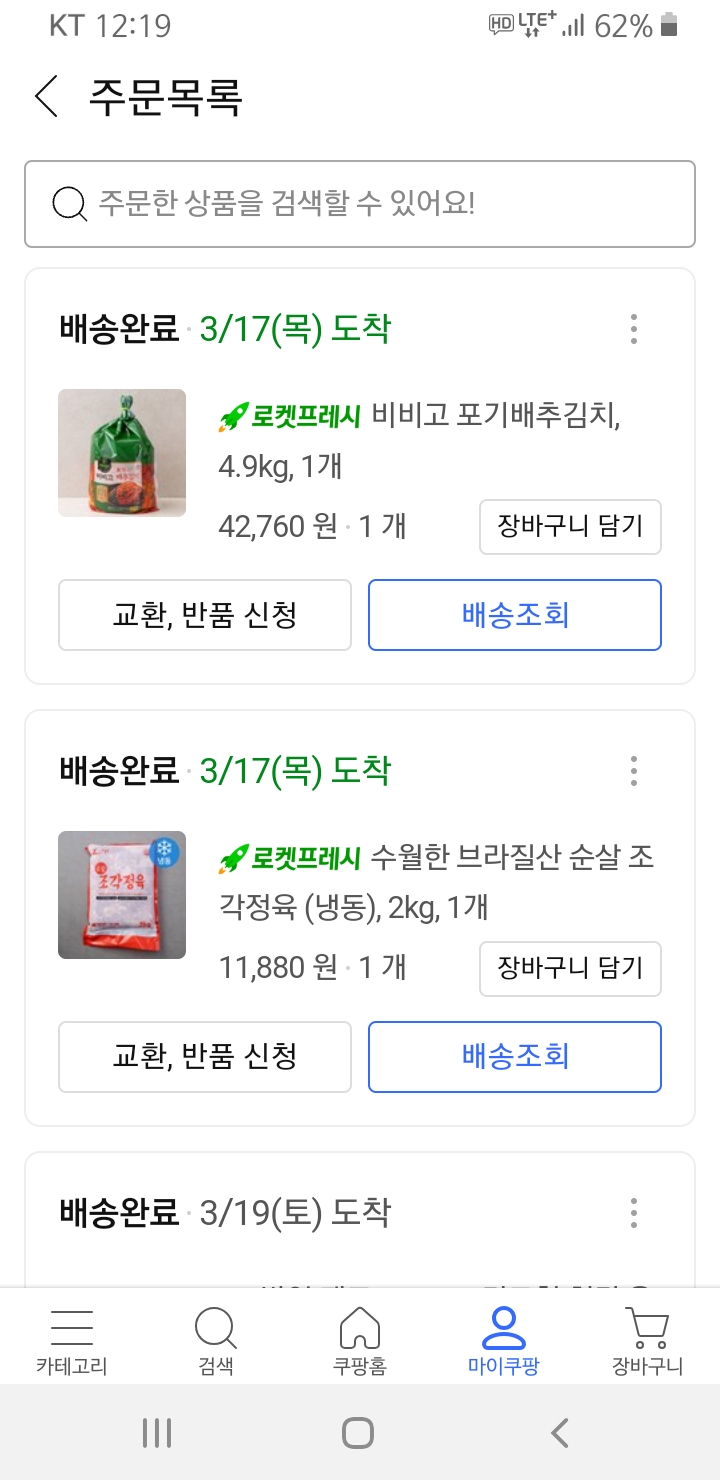The image size is (720, 1480).
Task: Tap 장바구니 담기 for 비비고 포기배추김치
Action: 570,527
